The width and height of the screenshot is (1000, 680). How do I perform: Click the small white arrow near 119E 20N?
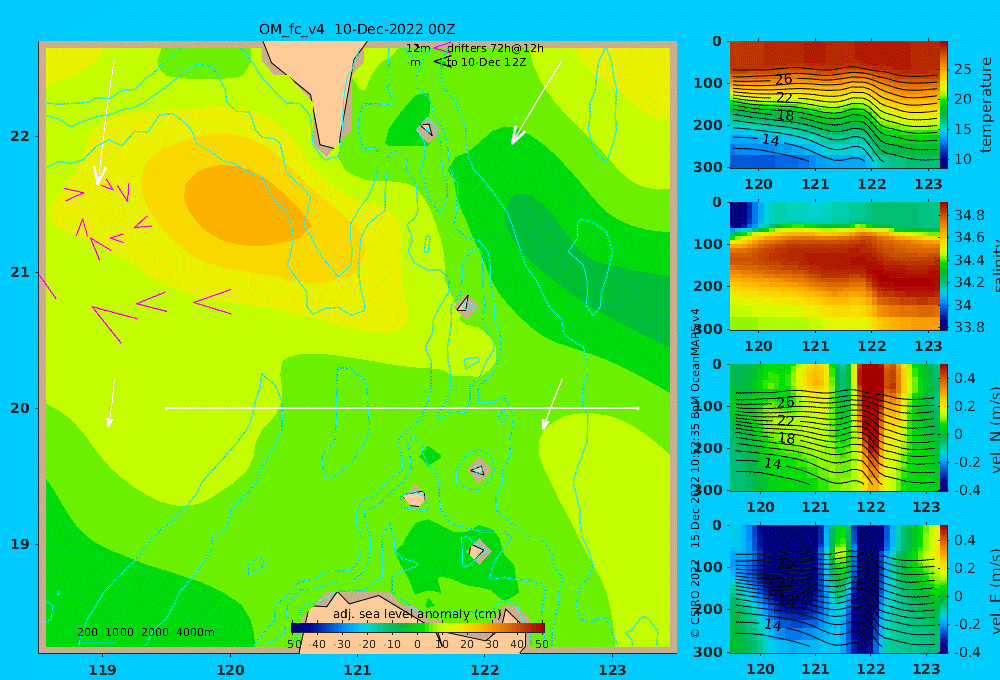click(111, 403)
